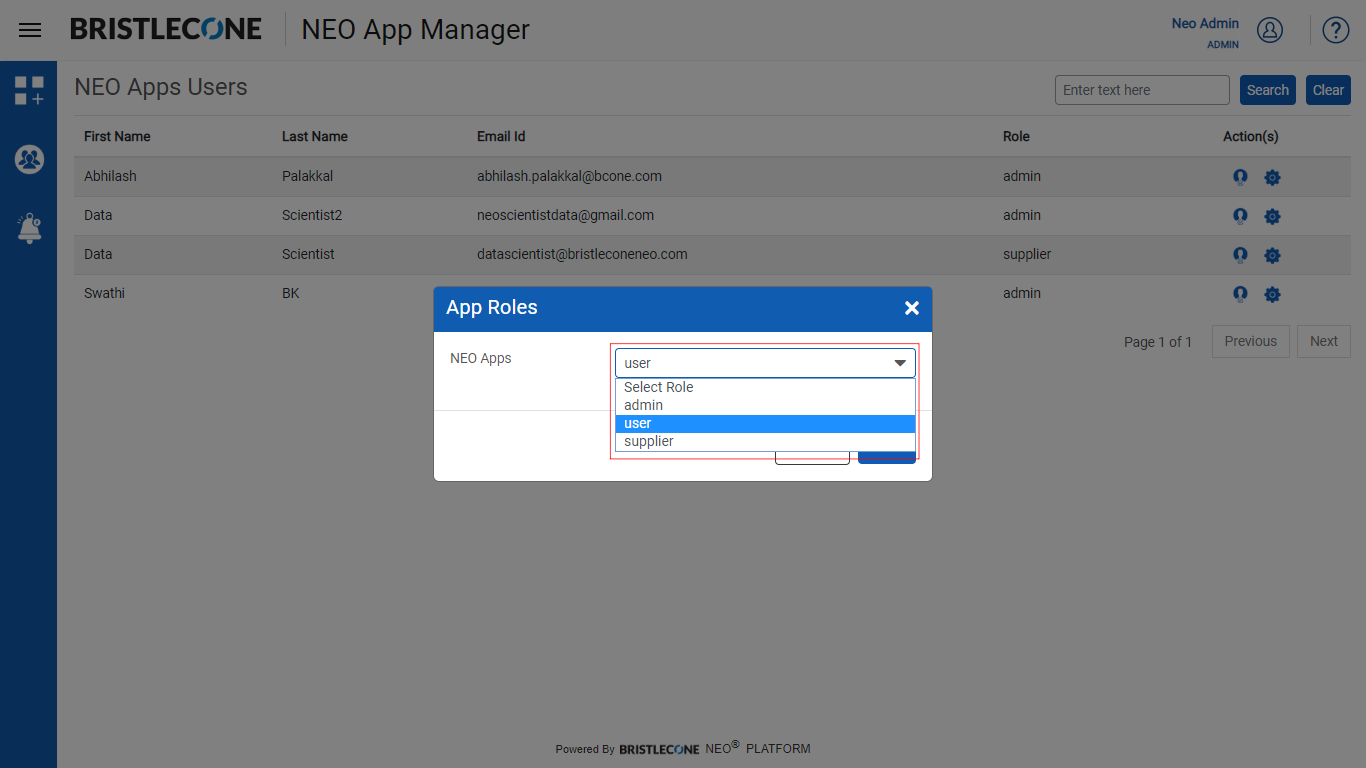This screenshot has height=768, width=1366.
Task: Click the neoscientistdata@gmail.com email cell
Action: 565,215
